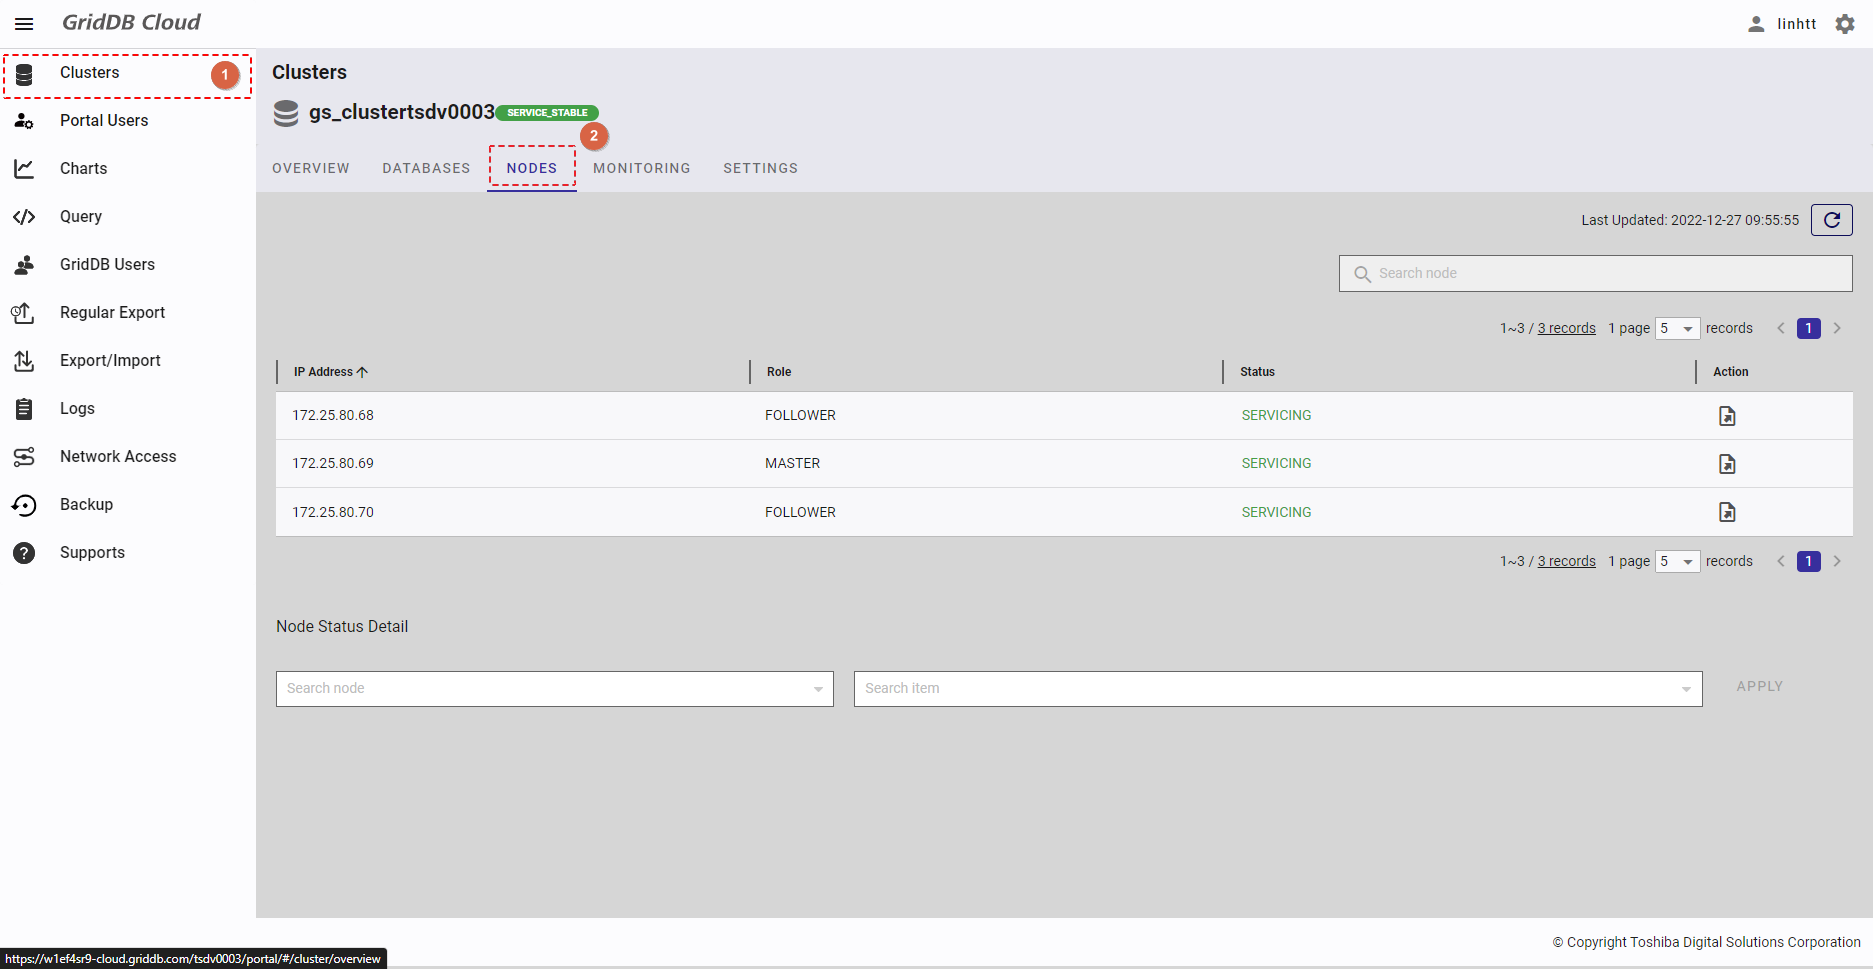Click the Network Access icon
This screenshot has width=1873, height=969.
[24, 457]
